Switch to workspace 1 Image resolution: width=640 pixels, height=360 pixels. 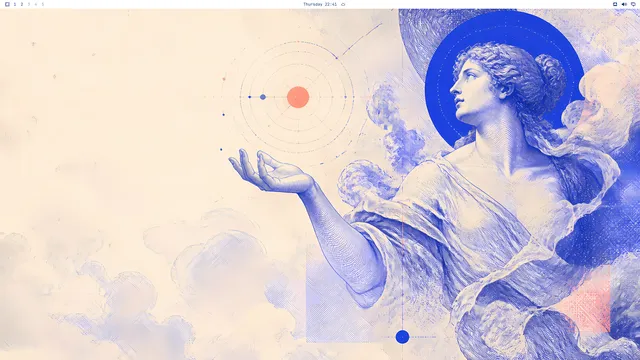[15, 4]
